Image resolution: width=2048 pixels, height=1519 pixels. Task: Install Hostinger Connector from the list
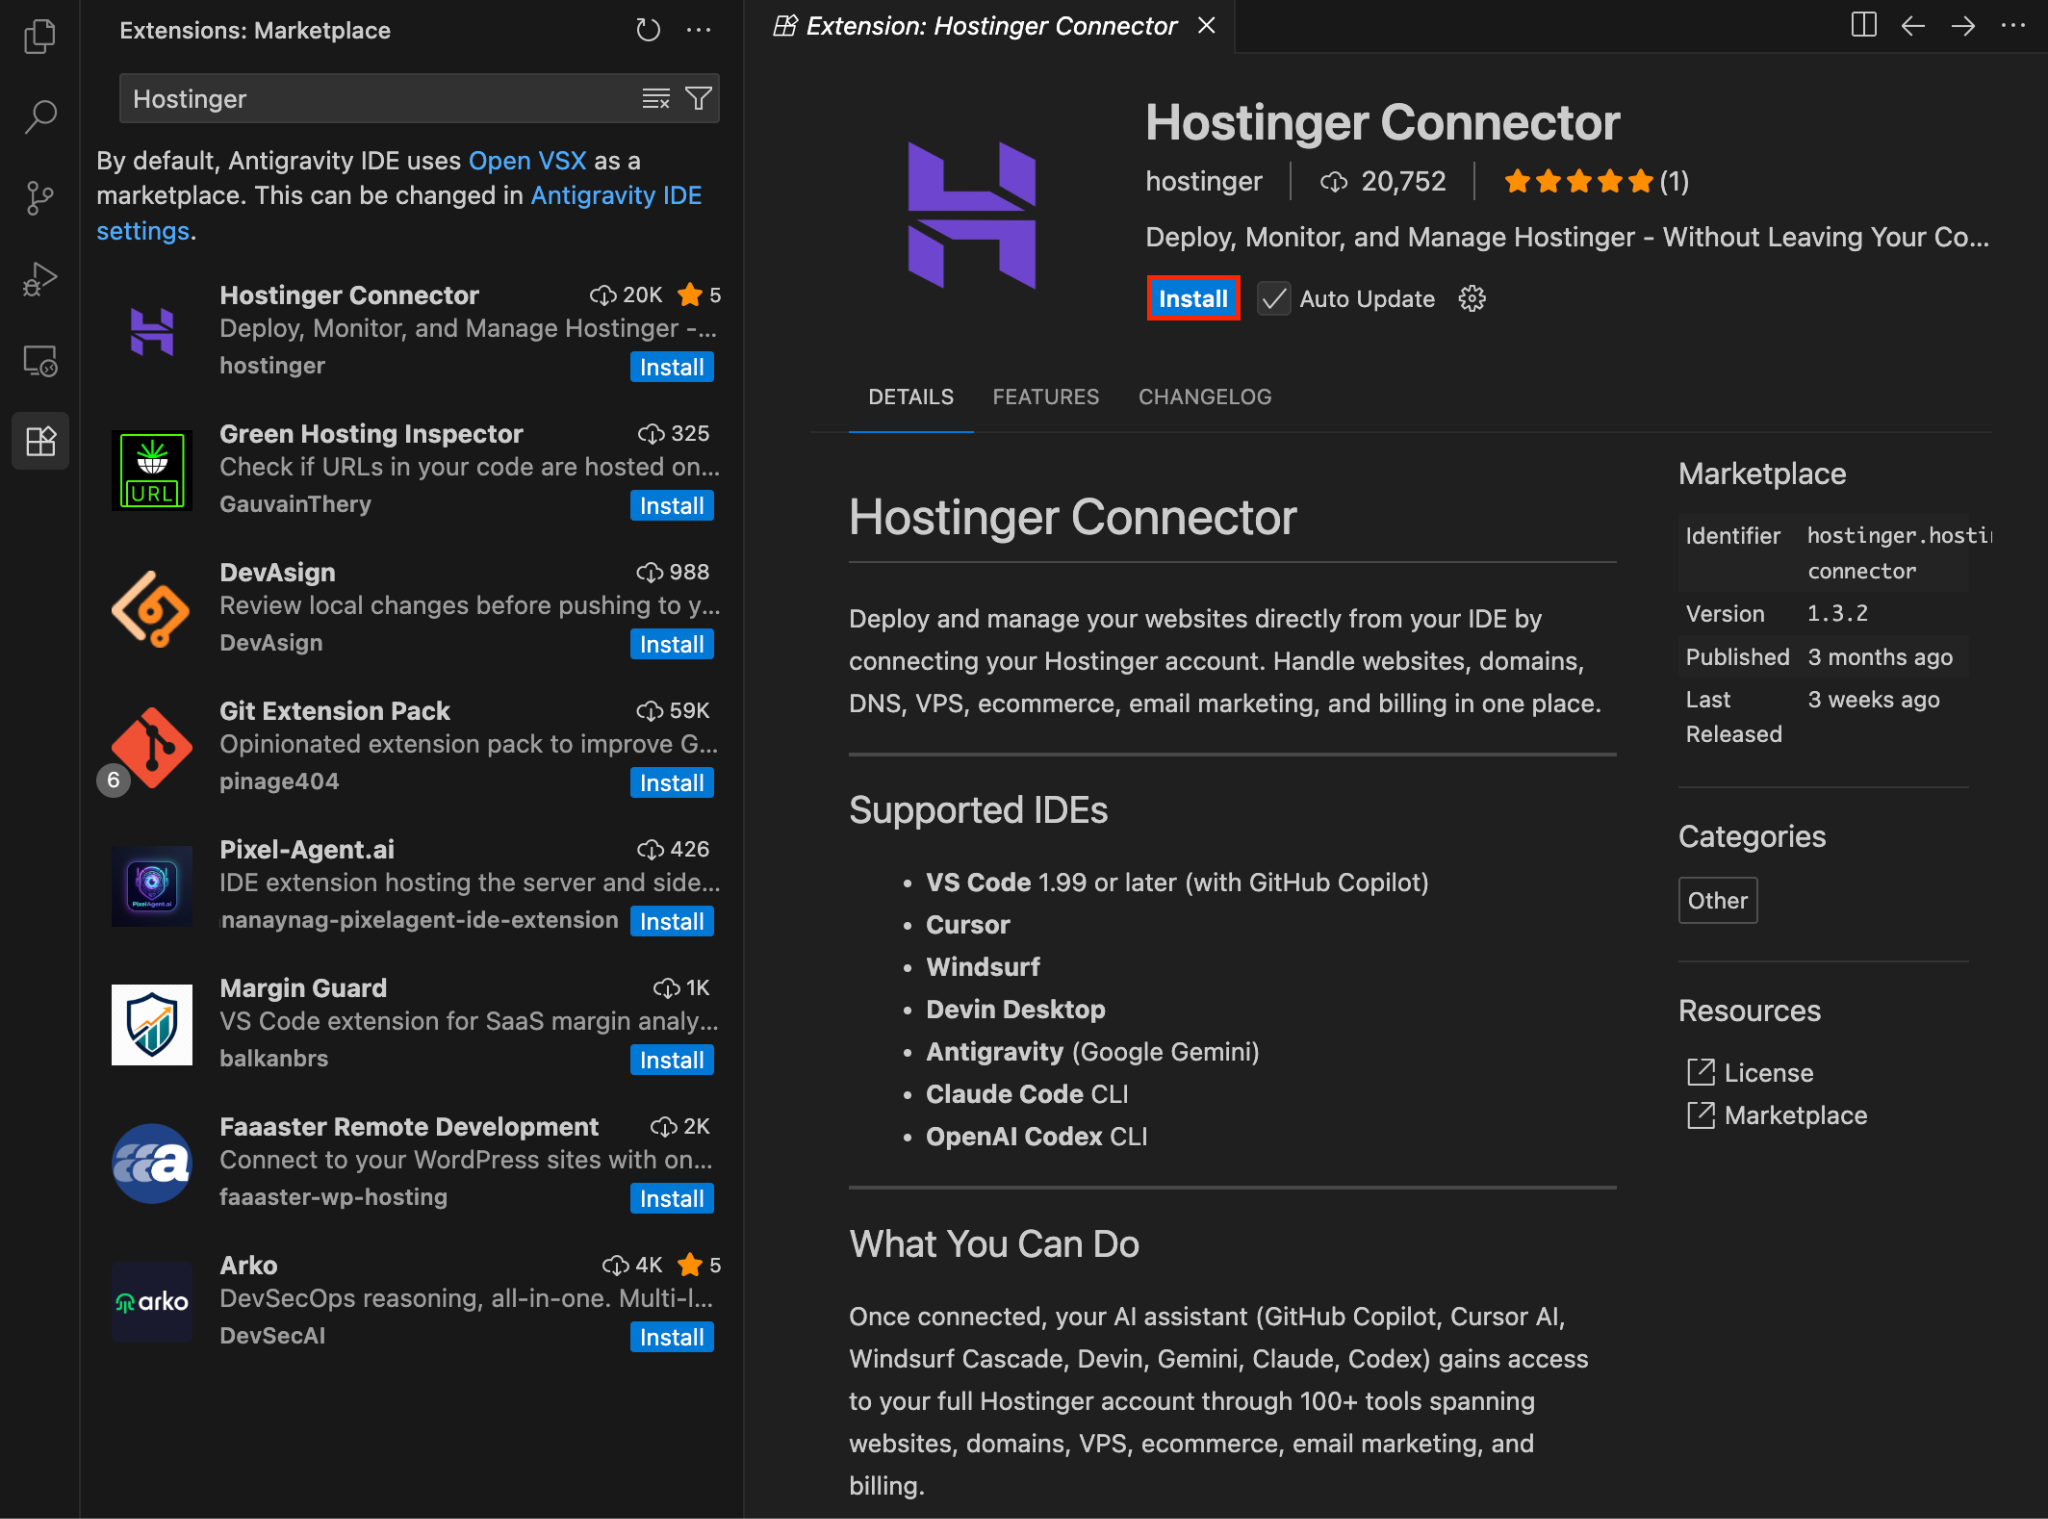(x=671, y=367)
